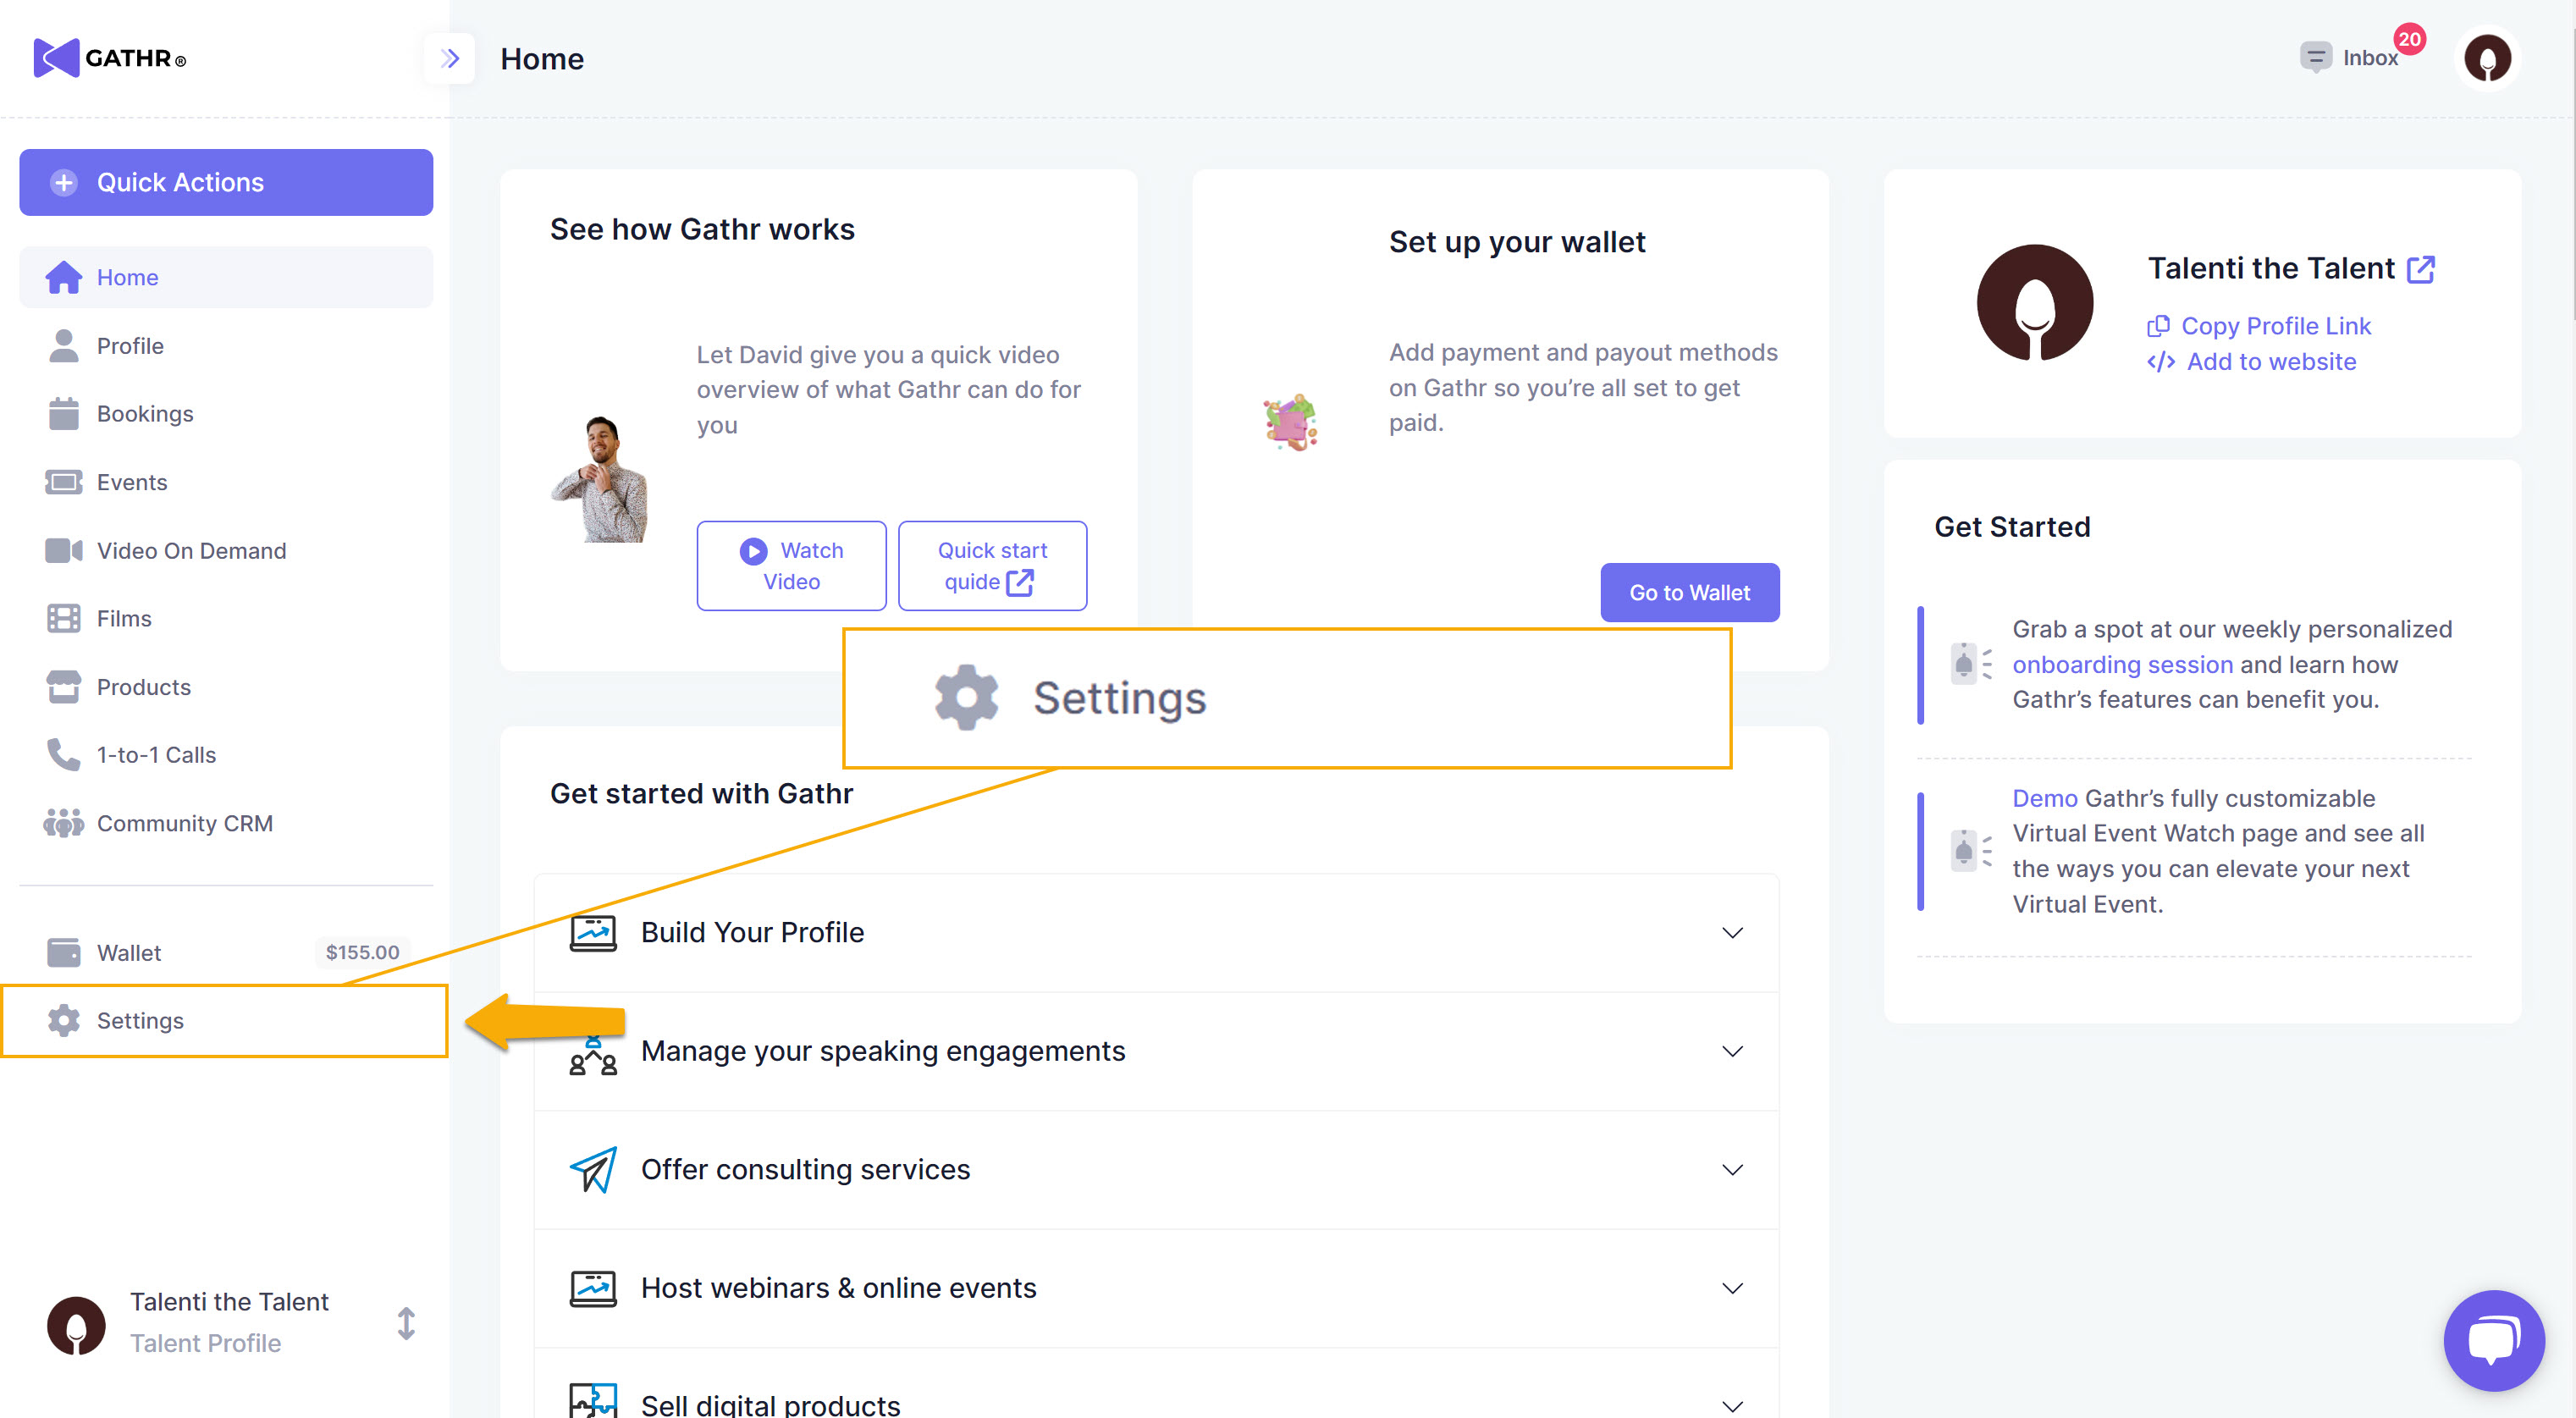Open the chat support bubble

tap(2493, 1340)
